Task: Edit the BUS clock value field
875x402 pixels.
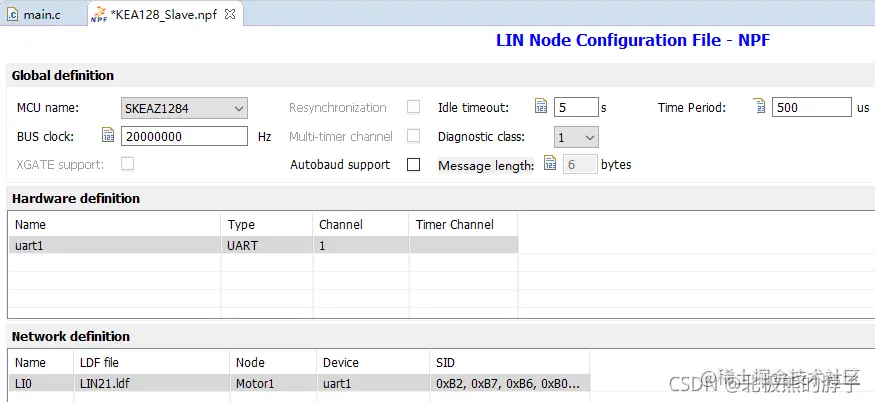Action: click(184, 136)
